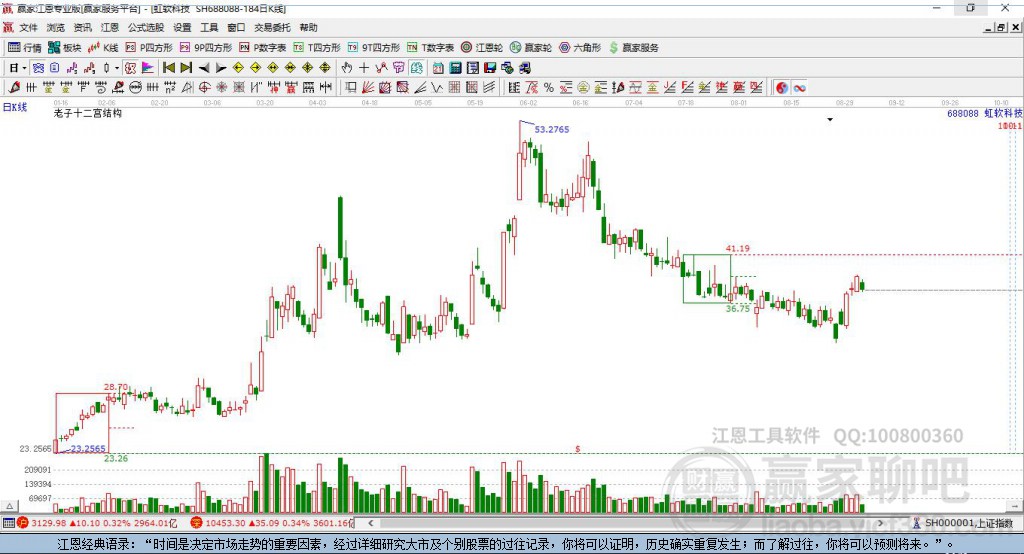Image resolution: width=1024 pixels, height=554 pixels.
Task: Click the Shanghai index 3129.98 status entry
Action: coord(97,523)
